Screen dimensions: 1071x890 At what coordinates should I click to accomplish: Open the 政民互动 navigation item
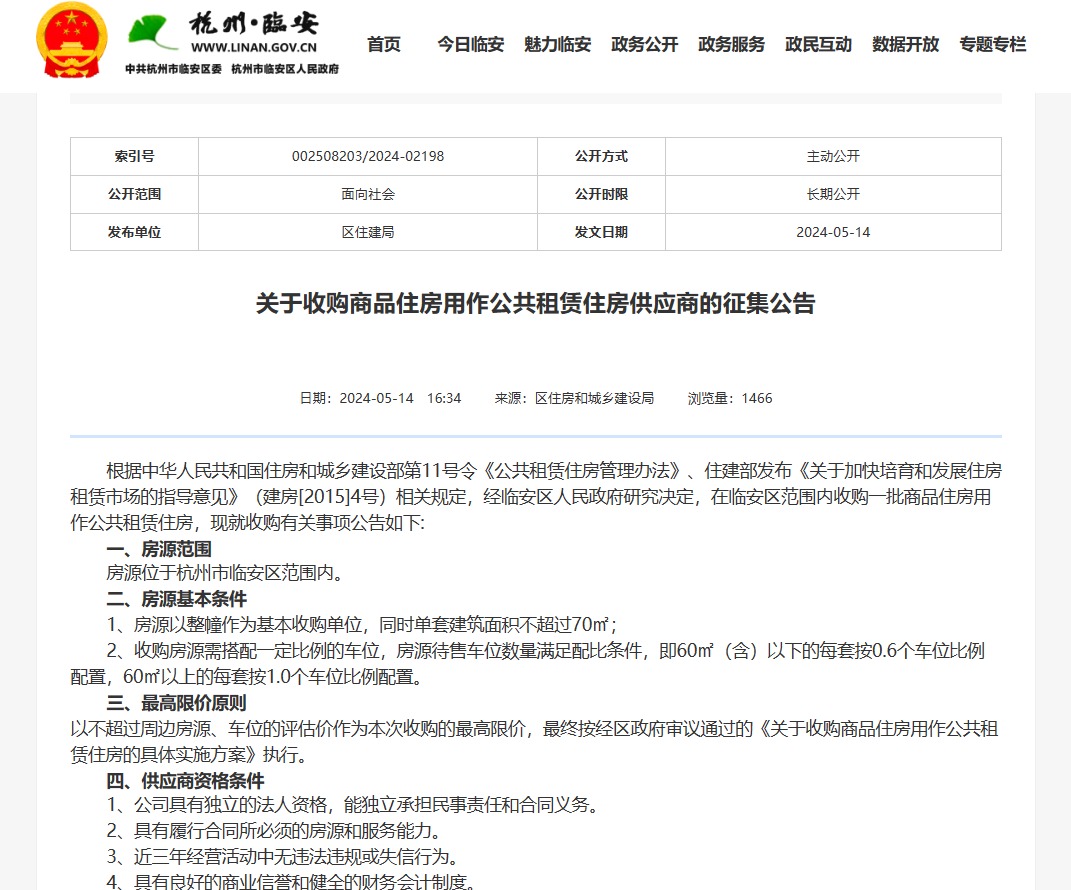click(x=818, y=44)
